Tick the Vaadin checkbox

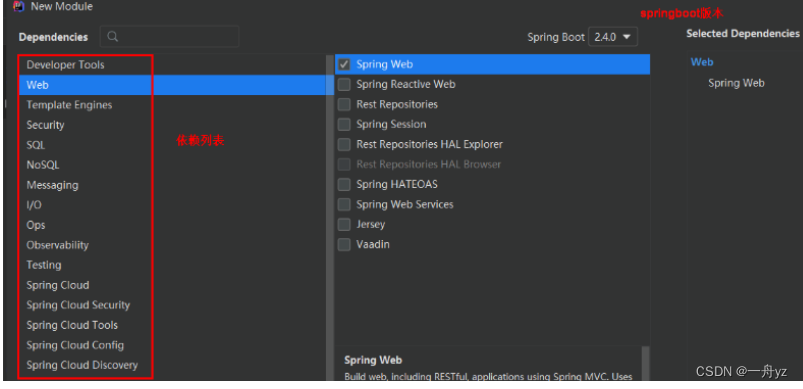coord(344,244)
